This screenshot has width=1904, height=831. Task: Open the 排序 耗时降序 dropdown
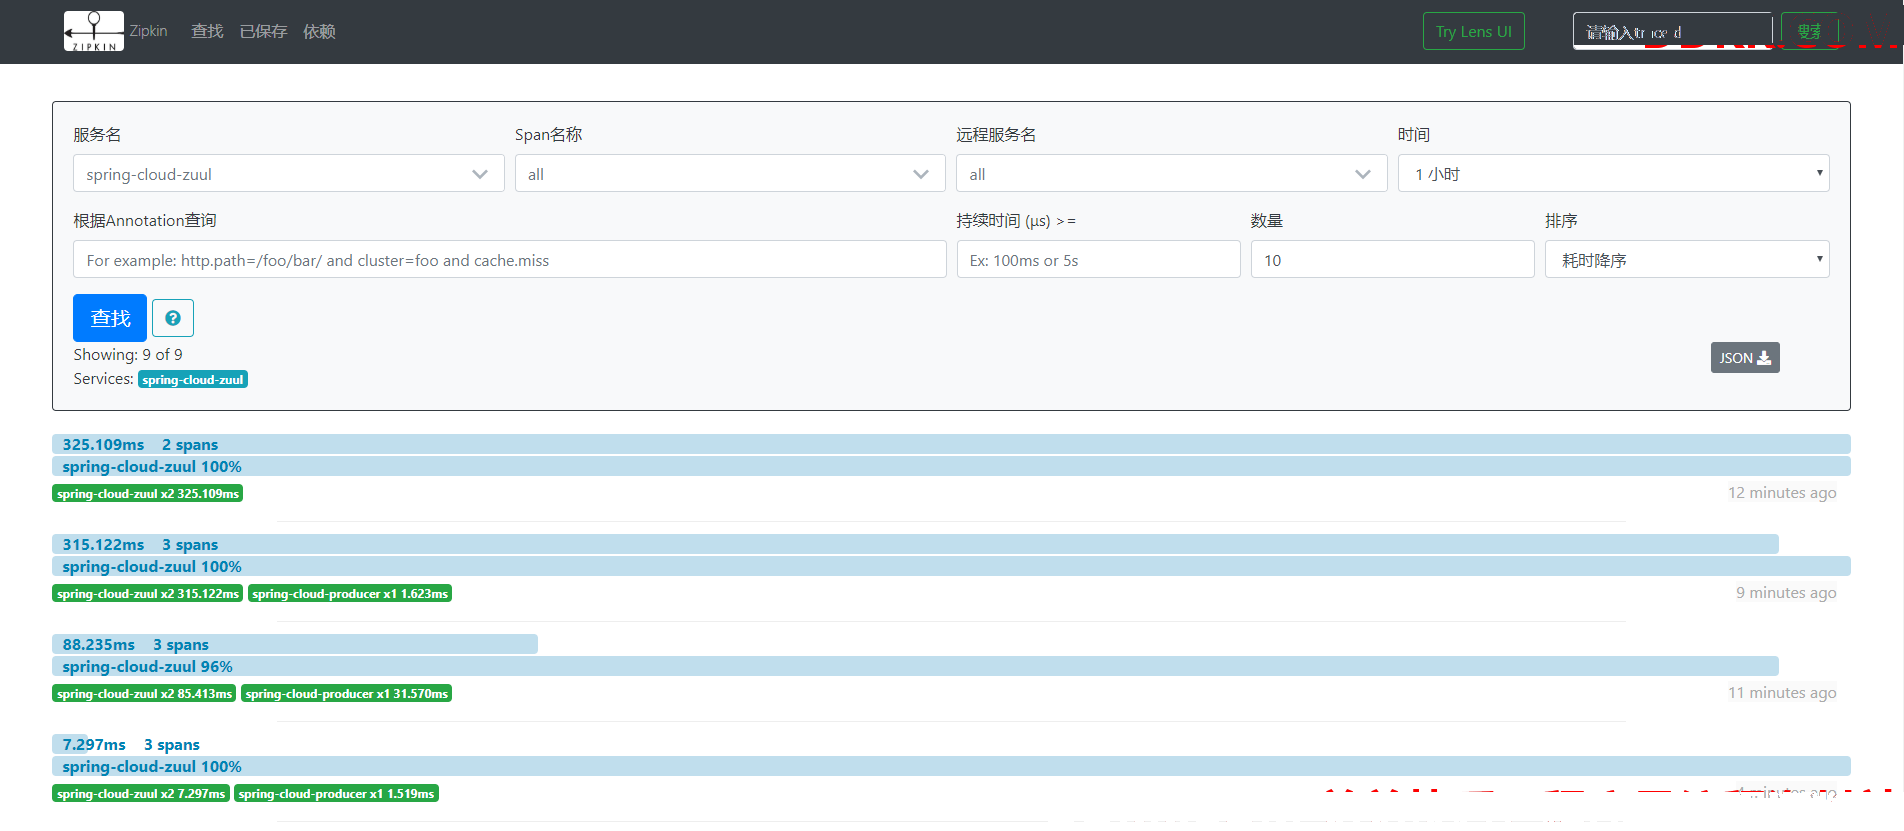click(x=1687, y=259)
